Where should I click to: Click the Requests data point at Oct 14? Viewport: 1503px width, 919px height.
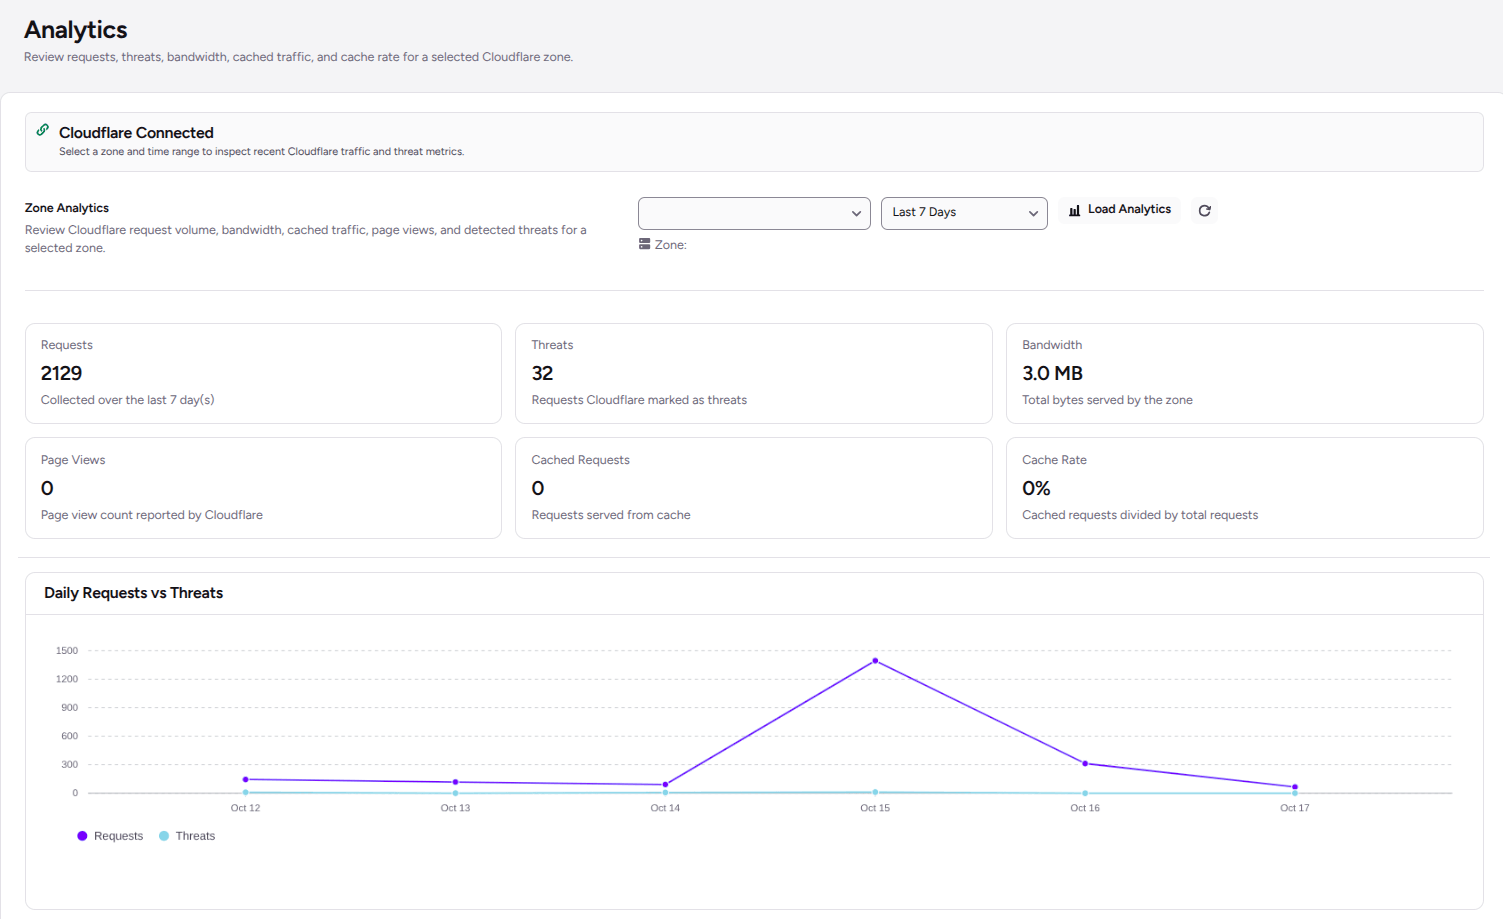[665, 785]
